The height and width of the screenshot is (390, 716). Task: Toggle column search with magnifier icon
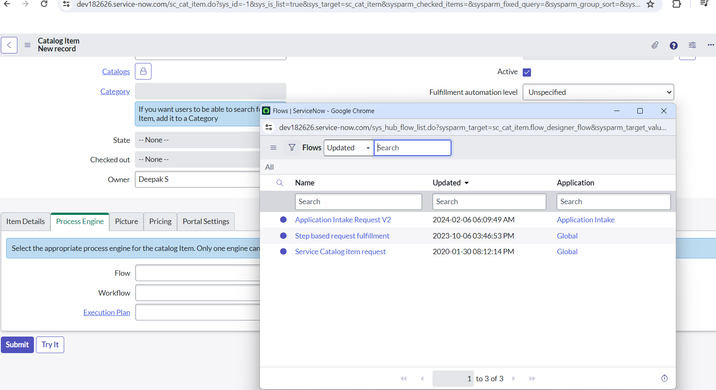pos(279,183)
